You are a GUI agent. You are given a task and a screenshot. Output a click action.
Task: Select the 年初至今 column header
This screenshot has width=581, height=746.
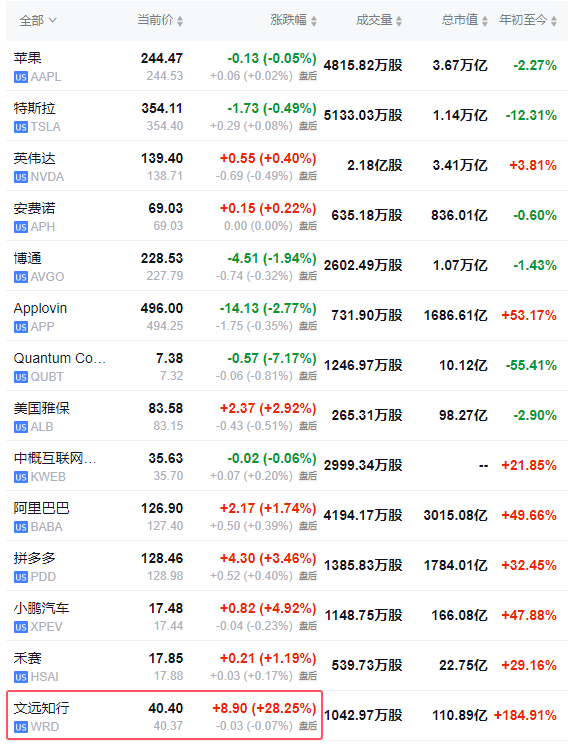pyautogui.click(x=523, y=20)
